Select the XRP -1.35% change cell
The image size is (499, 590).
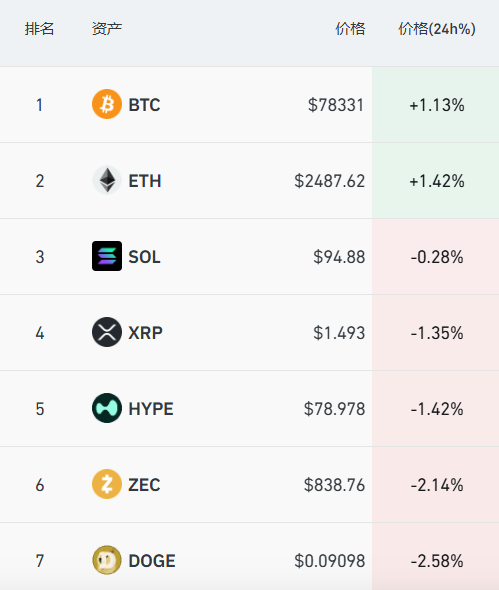pyautogui.click(x=436, y=333)
